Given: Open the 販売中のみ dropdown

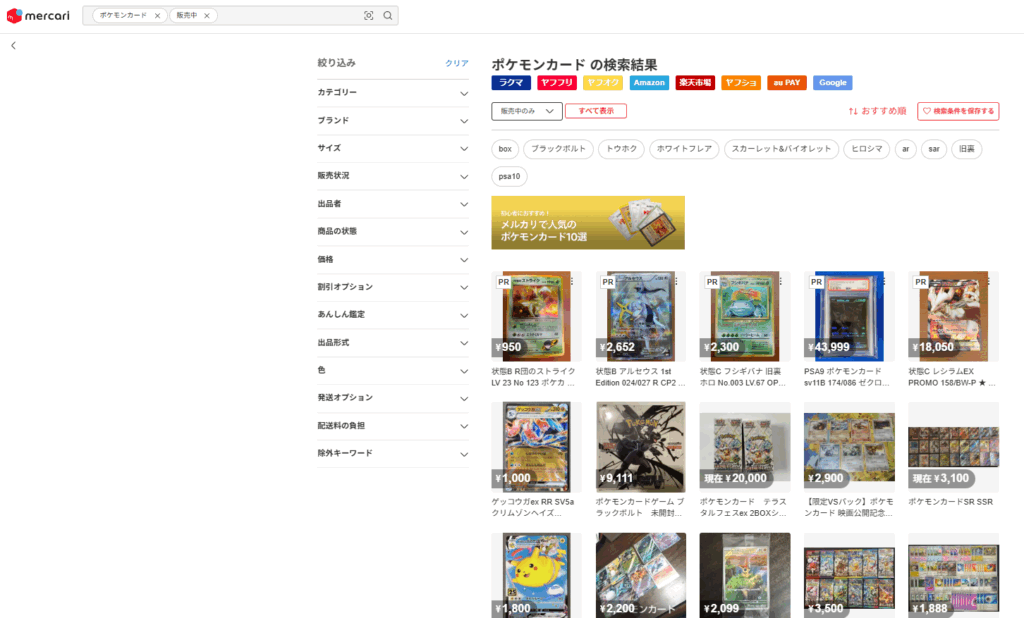Looking at the screenshot, I should pyautogui.click(x=527, y=111).
